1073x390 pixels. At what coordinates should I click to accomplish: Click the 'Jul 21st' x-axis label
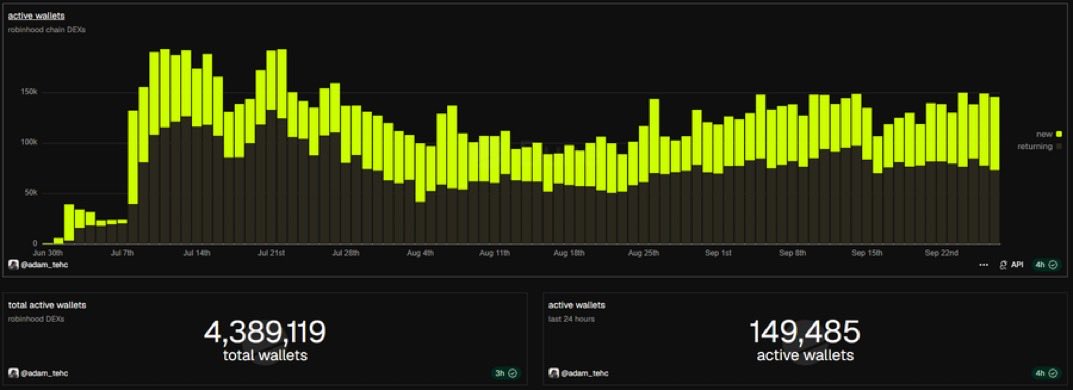pyautogui.click(x=271, y=252)
